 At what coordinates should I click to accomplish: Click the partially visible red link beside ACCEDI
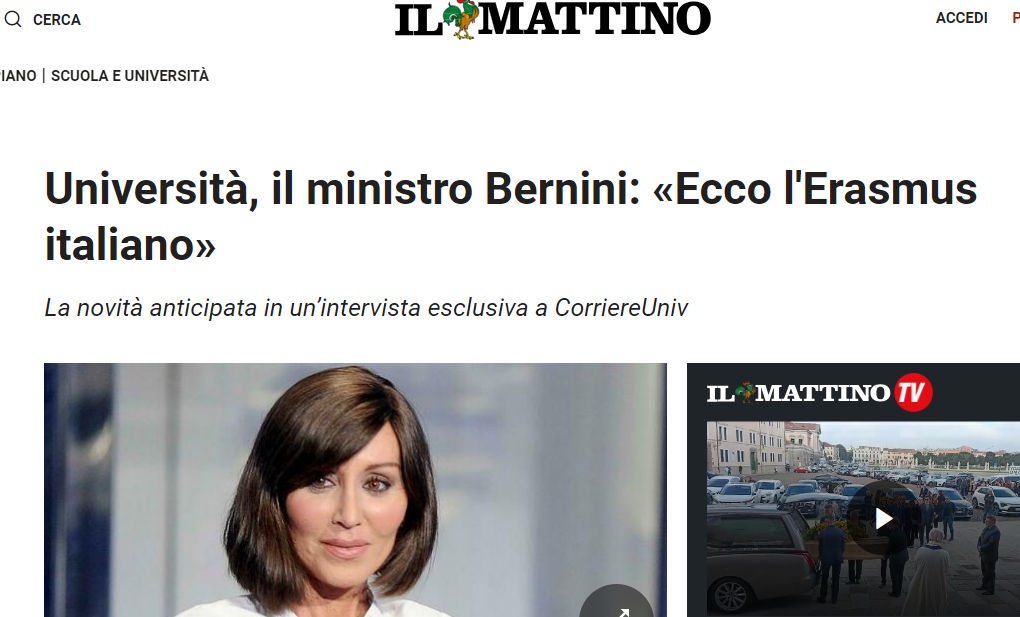point(1015,18)
